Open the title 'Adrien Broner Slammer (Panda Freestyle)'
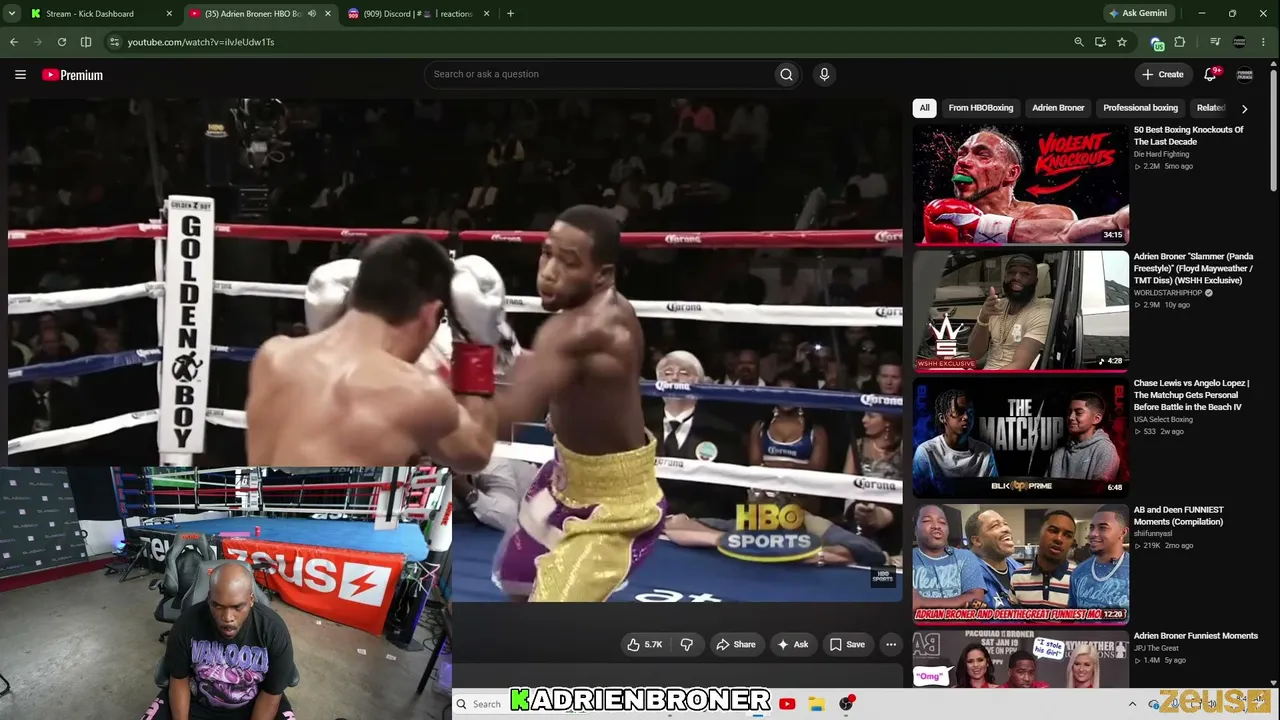The image size is (1280, 720). [x=1194, y=269]
